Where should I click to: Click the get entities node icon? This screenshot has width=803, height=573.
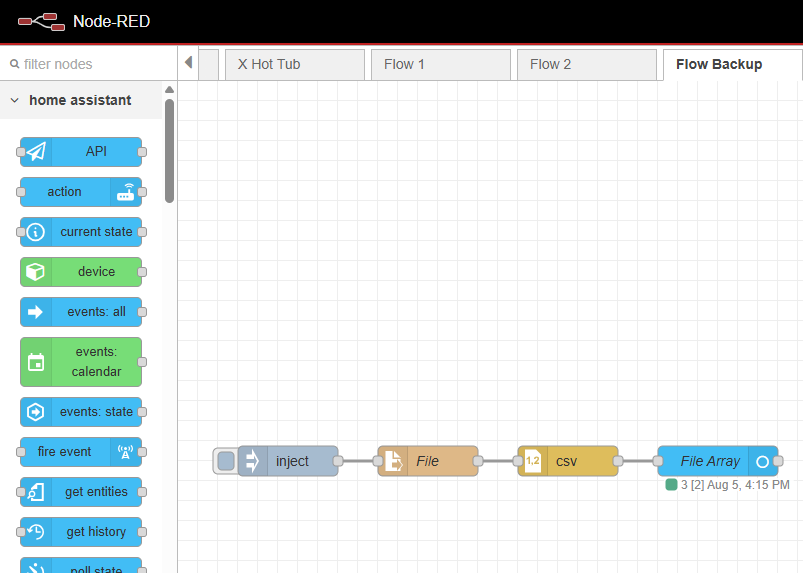click(36, 492)
